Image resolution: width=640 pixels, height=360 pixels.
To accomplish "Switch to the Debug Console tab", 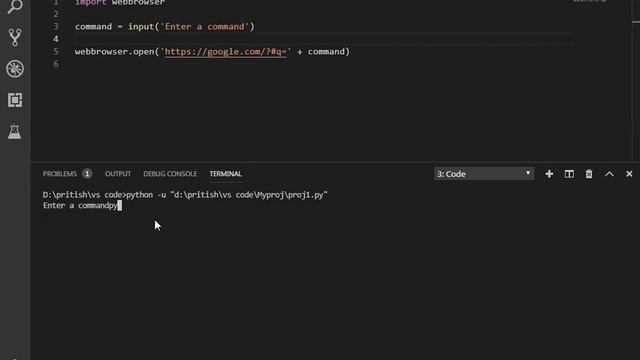I will [x=170, y=174].
